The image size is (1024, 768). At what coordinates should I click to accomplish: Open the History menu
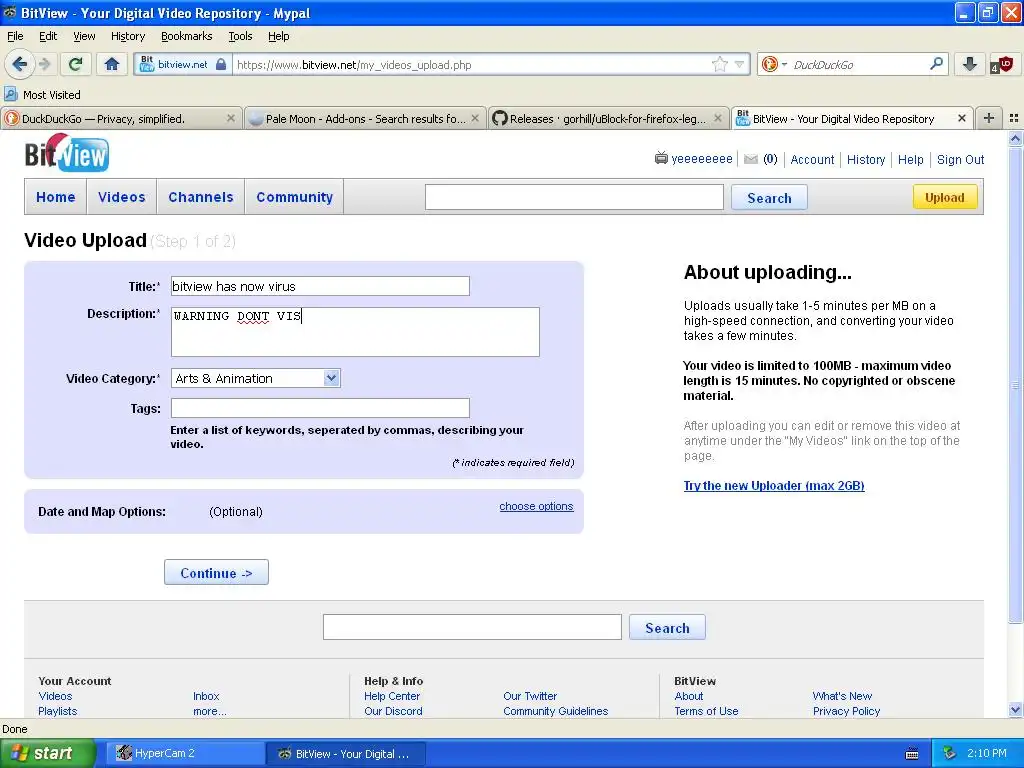point(127,36)
